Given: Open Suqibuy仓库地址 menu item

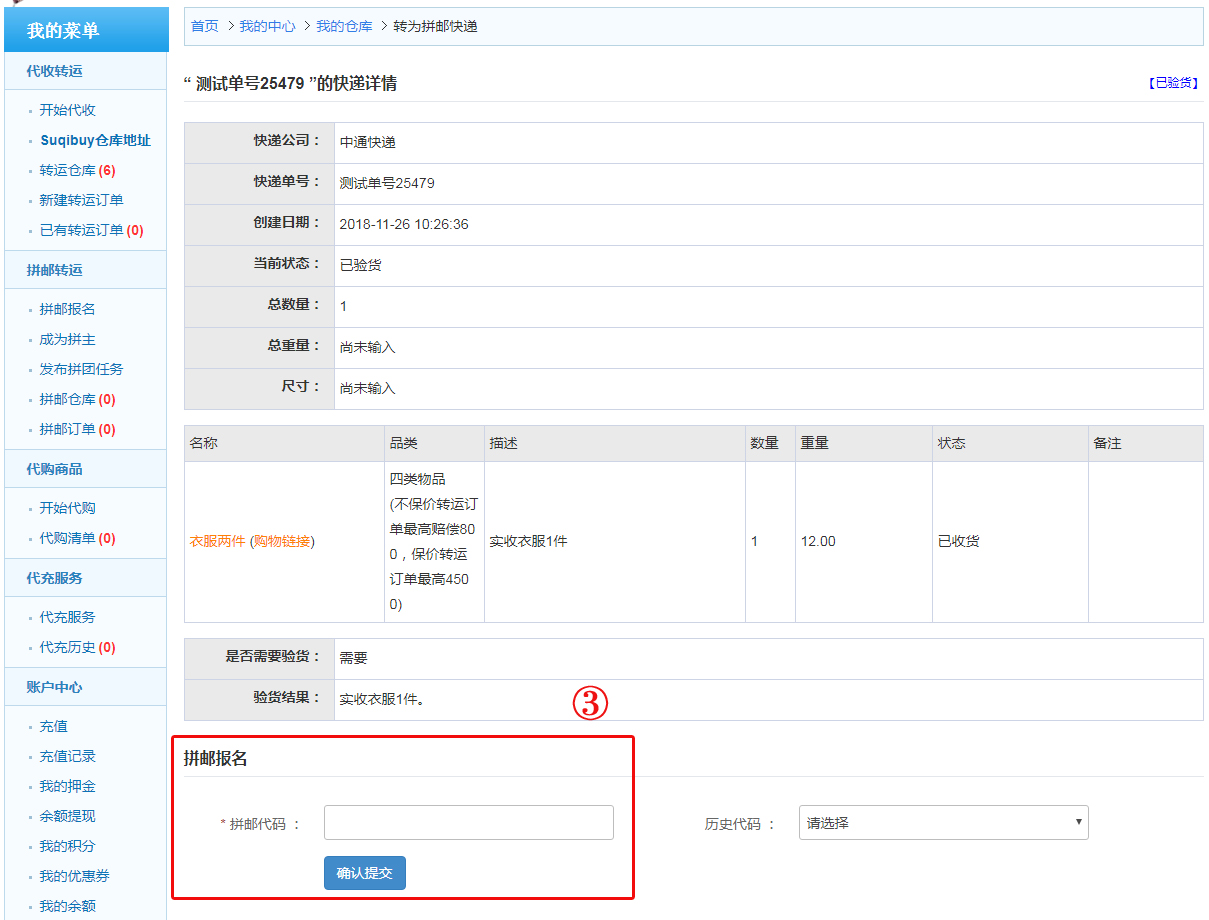Looking at the screenshot, I should (95, 140).
